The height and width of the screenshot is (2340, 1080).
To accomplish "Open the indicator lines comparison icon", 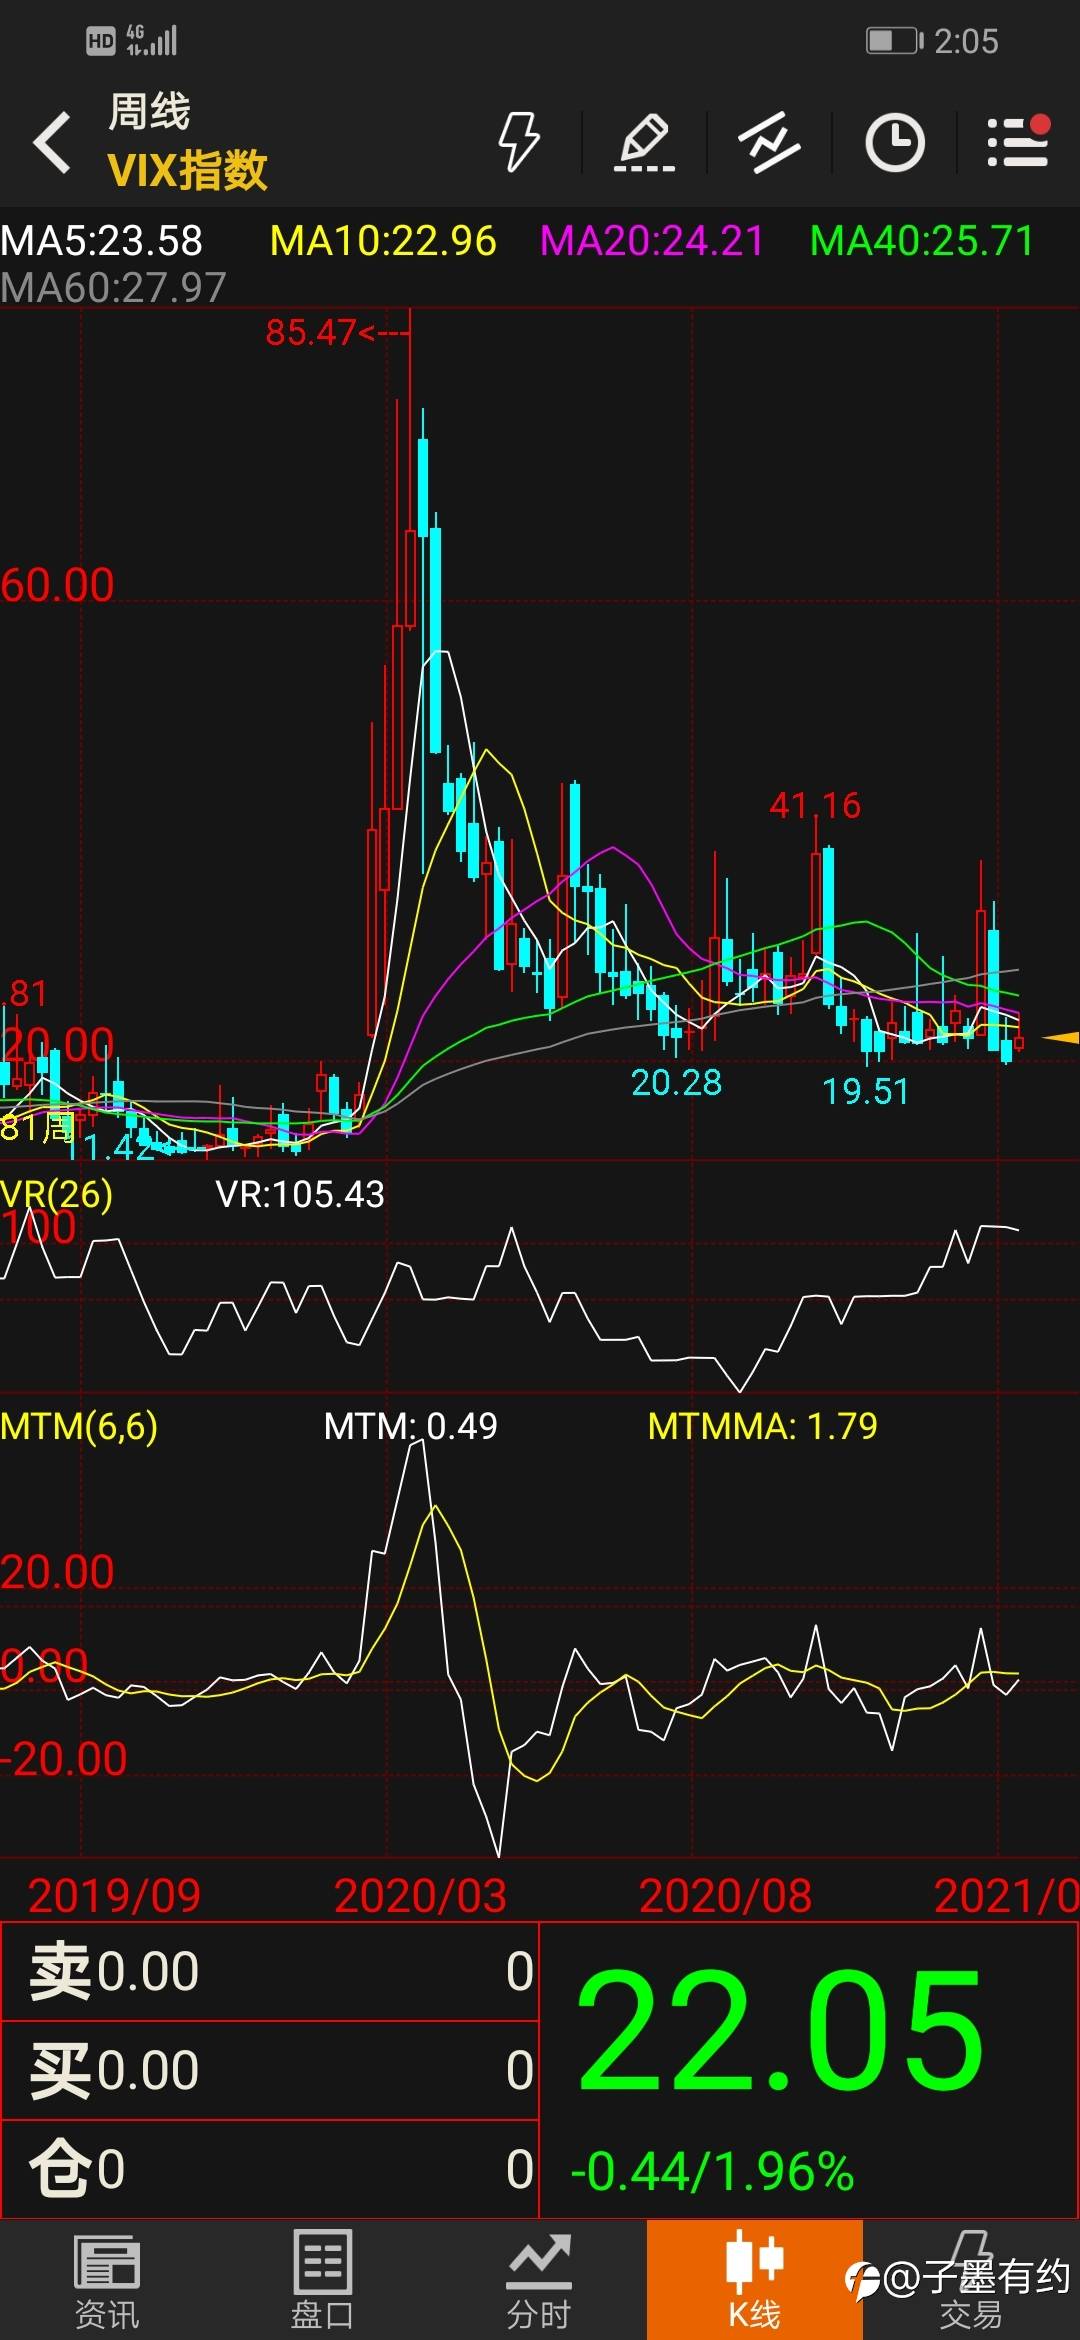I will tap(769, 142).
